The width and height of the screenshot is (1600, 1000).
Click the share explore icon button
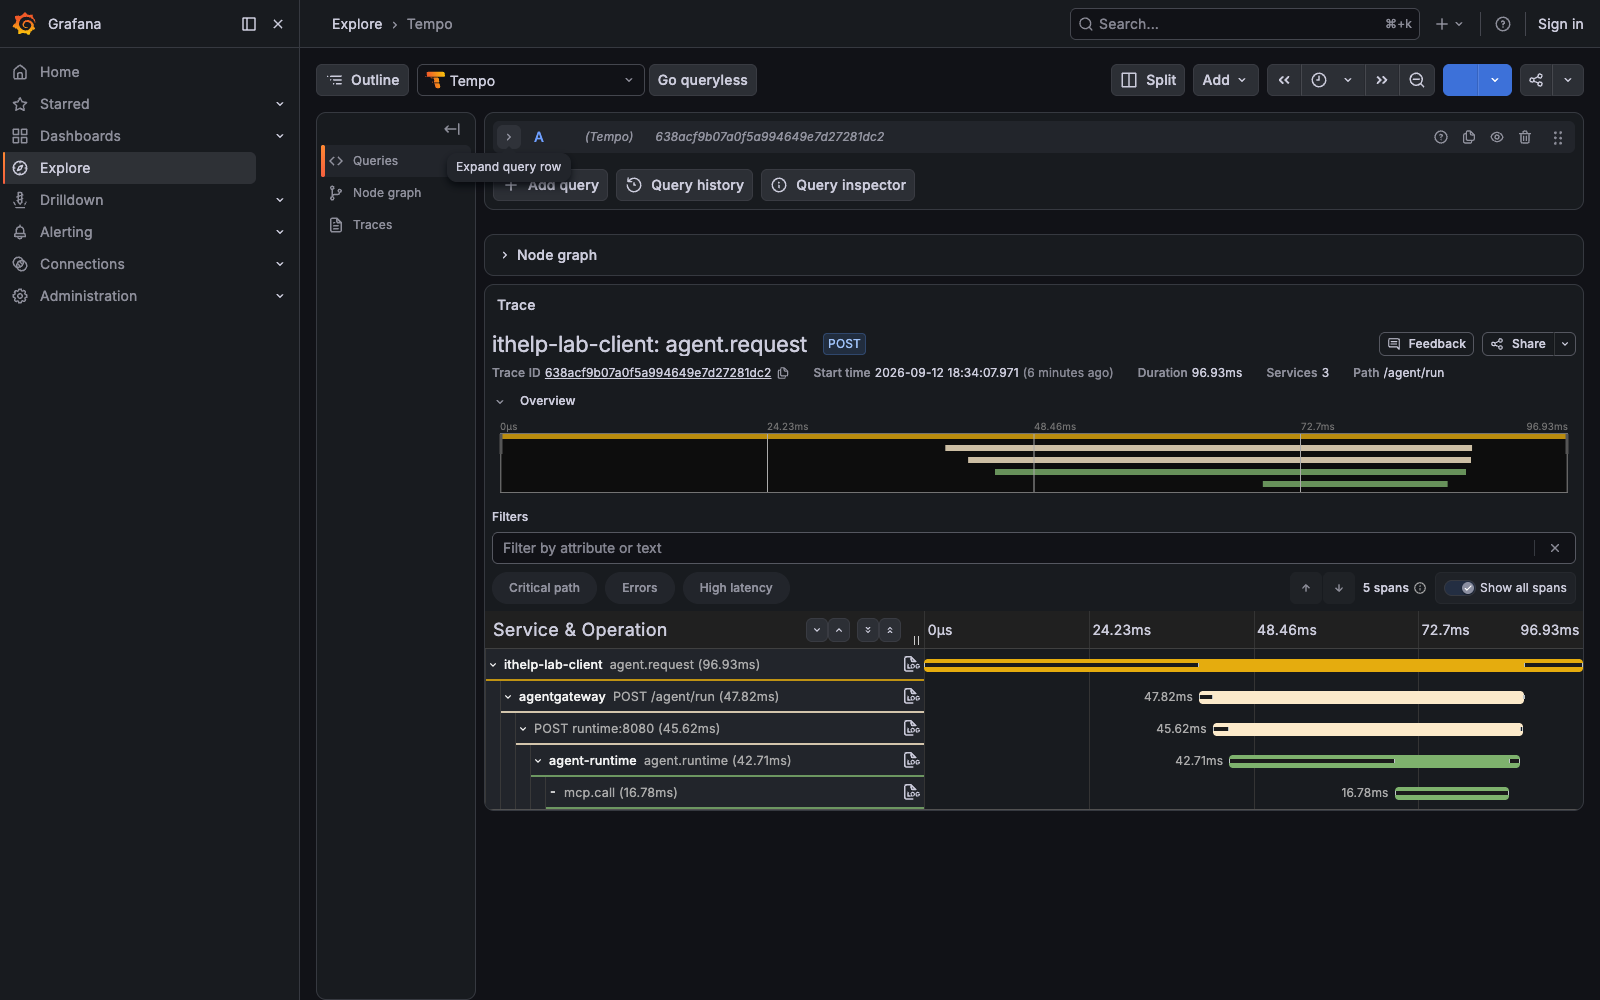[x=1536, y=80]
